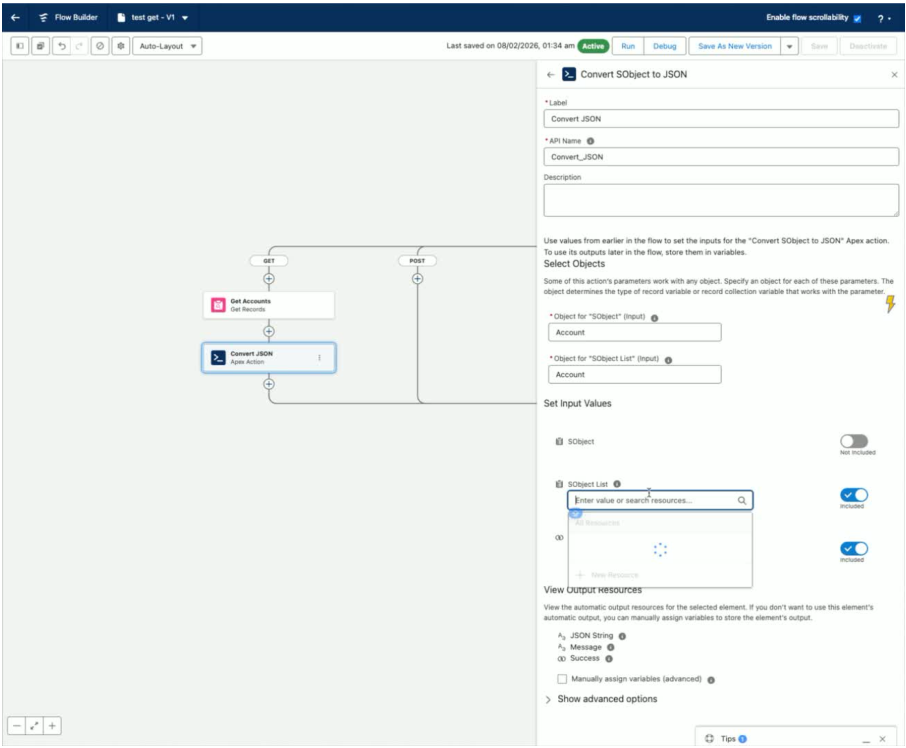Viewport: 906px width, 748px height.
Task: Click the Active status badge
Action: pyautogui.click(x=593, y=46)
